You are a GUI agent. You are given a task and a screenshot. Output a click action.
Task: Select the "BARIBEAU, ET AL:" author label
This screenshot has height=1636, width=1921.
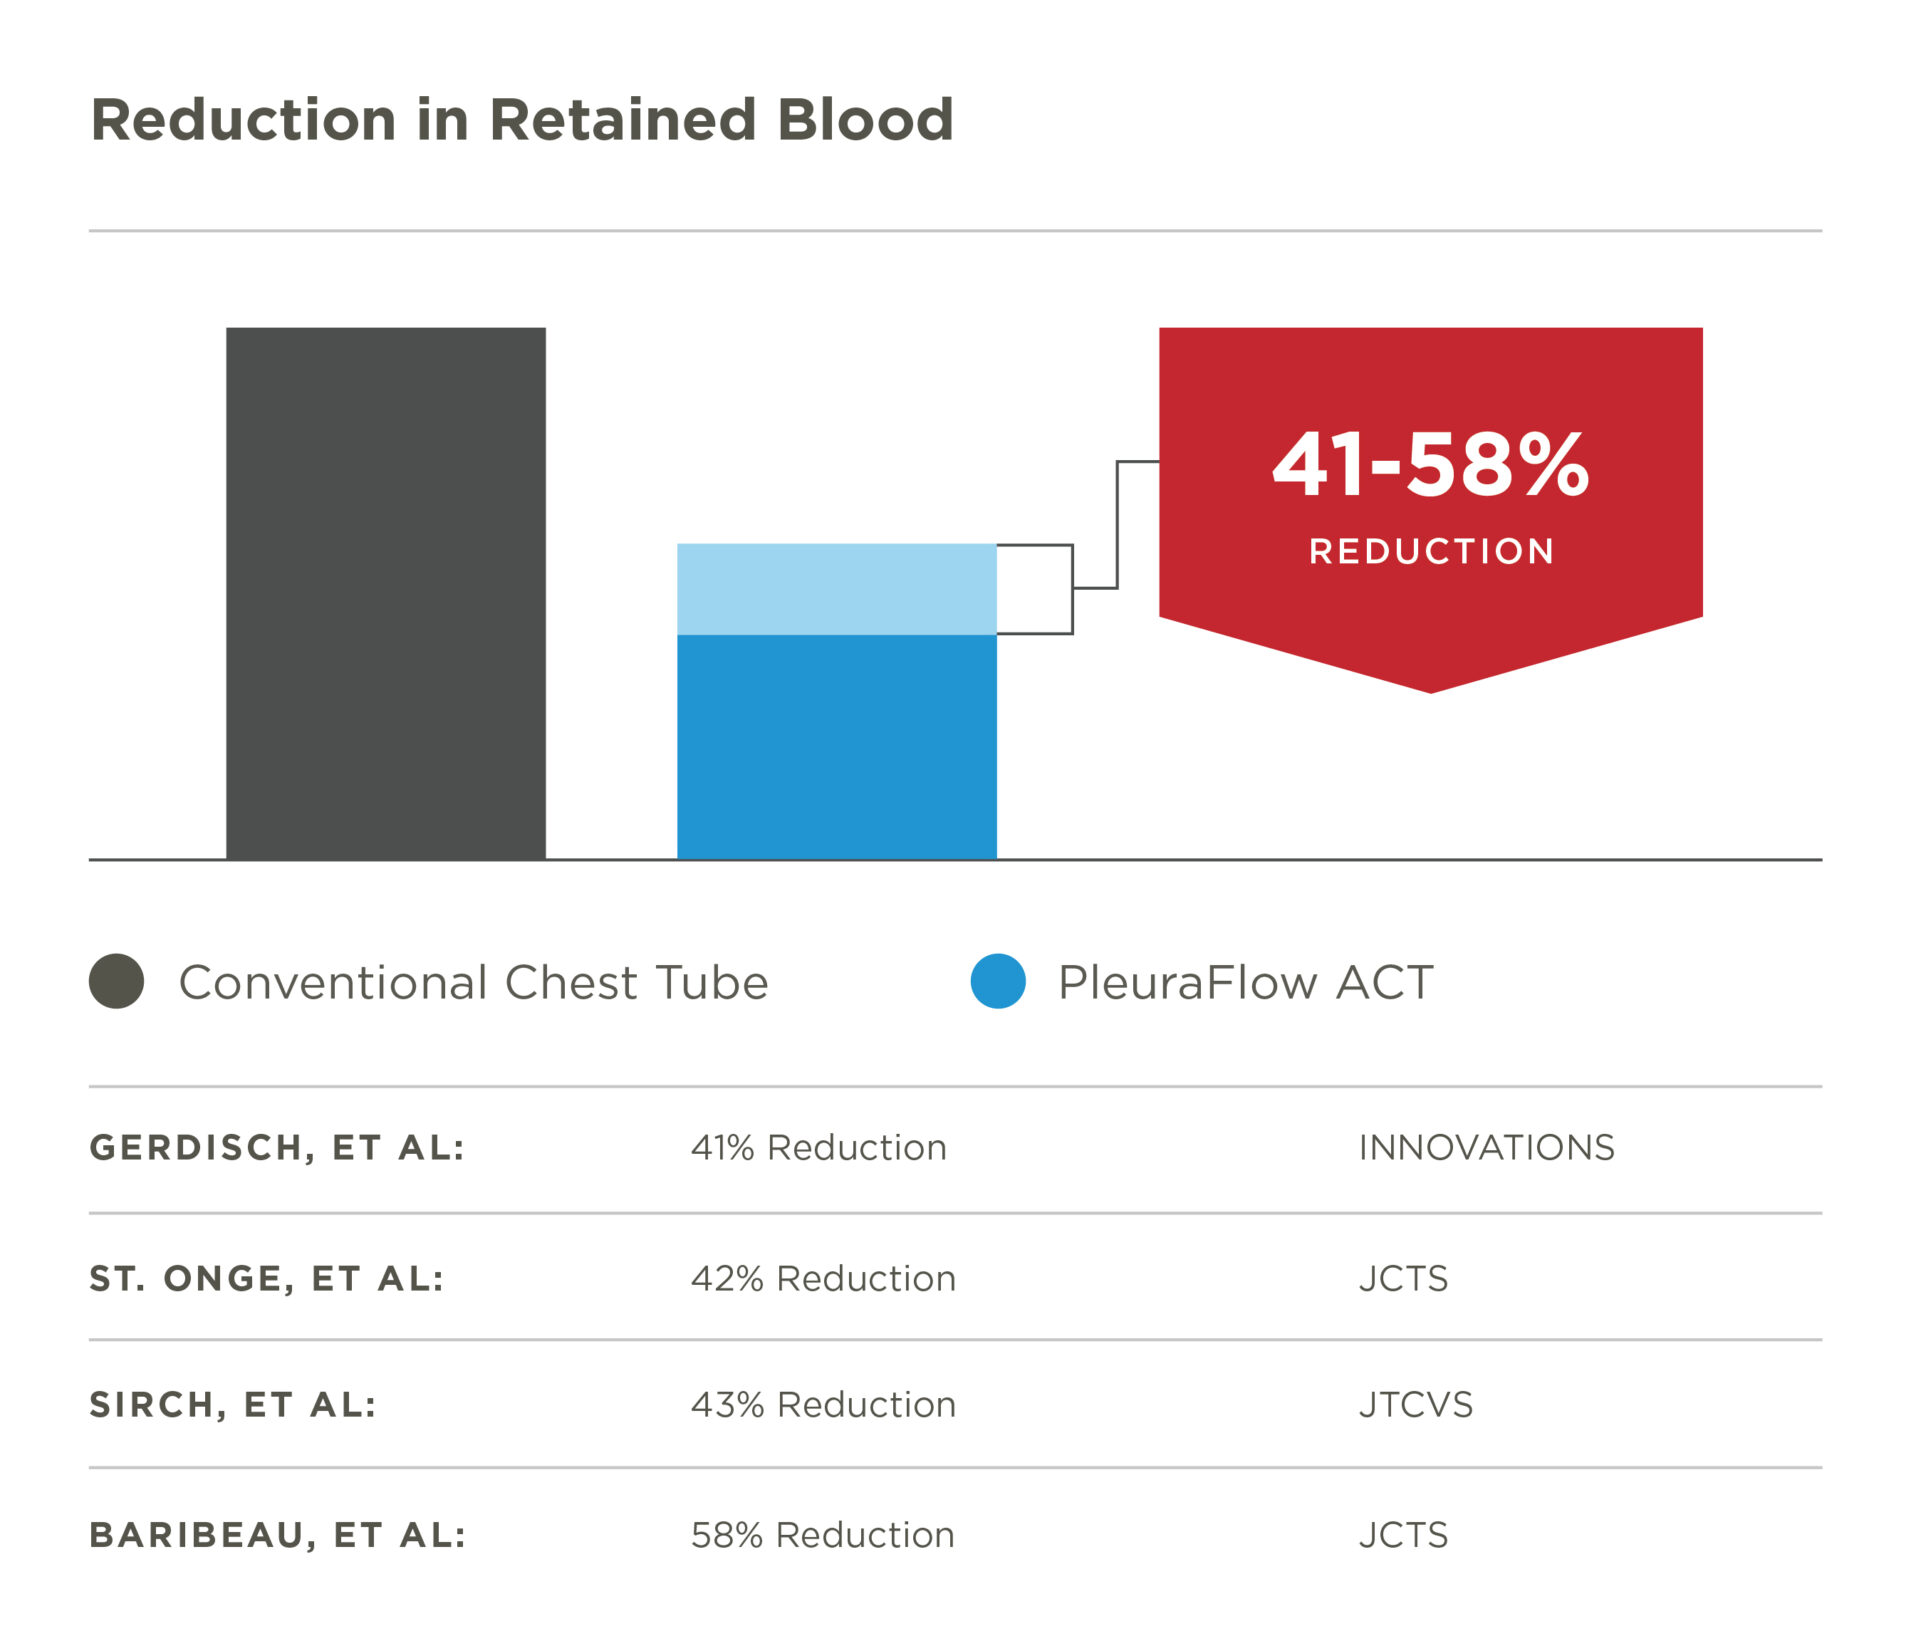278,1535
